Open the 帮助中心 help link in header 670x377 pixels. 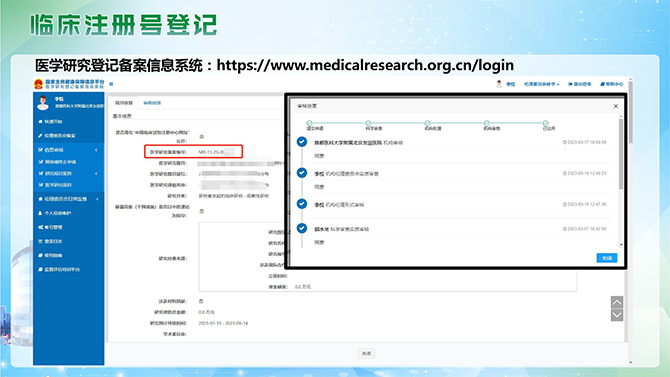pos(611,84)
